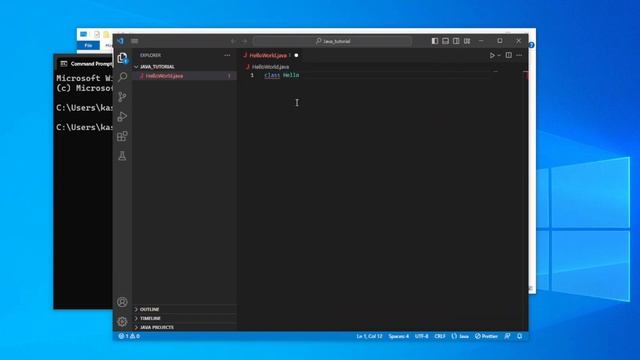Open the Run and Debug view
This screenshot has height=360, width=640.
pos(122,116)
